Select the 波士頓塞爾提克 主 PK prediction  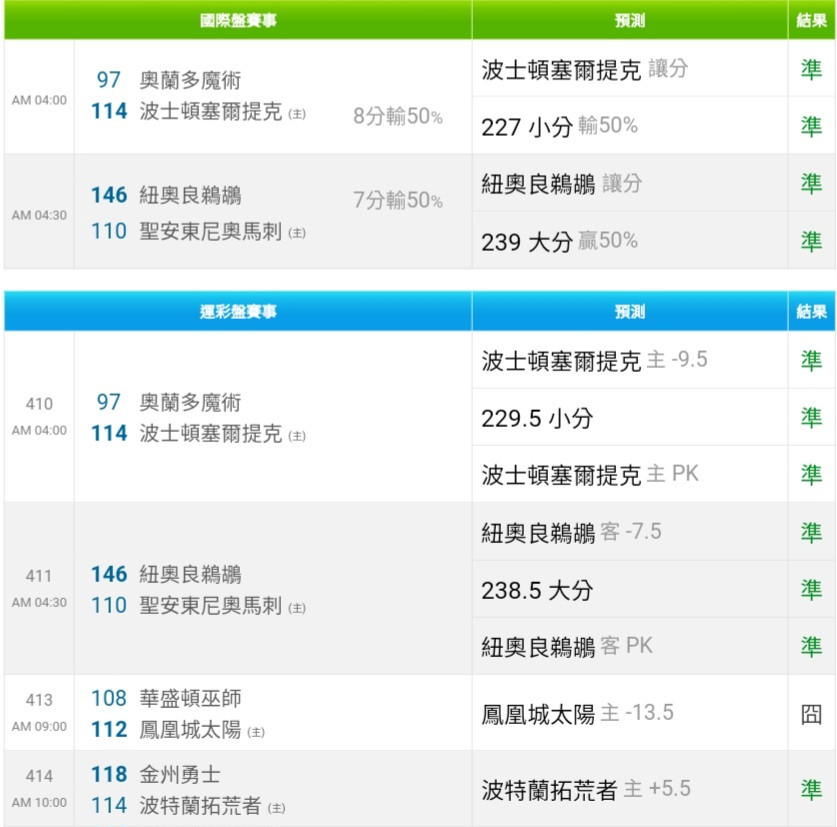[590, 475]
